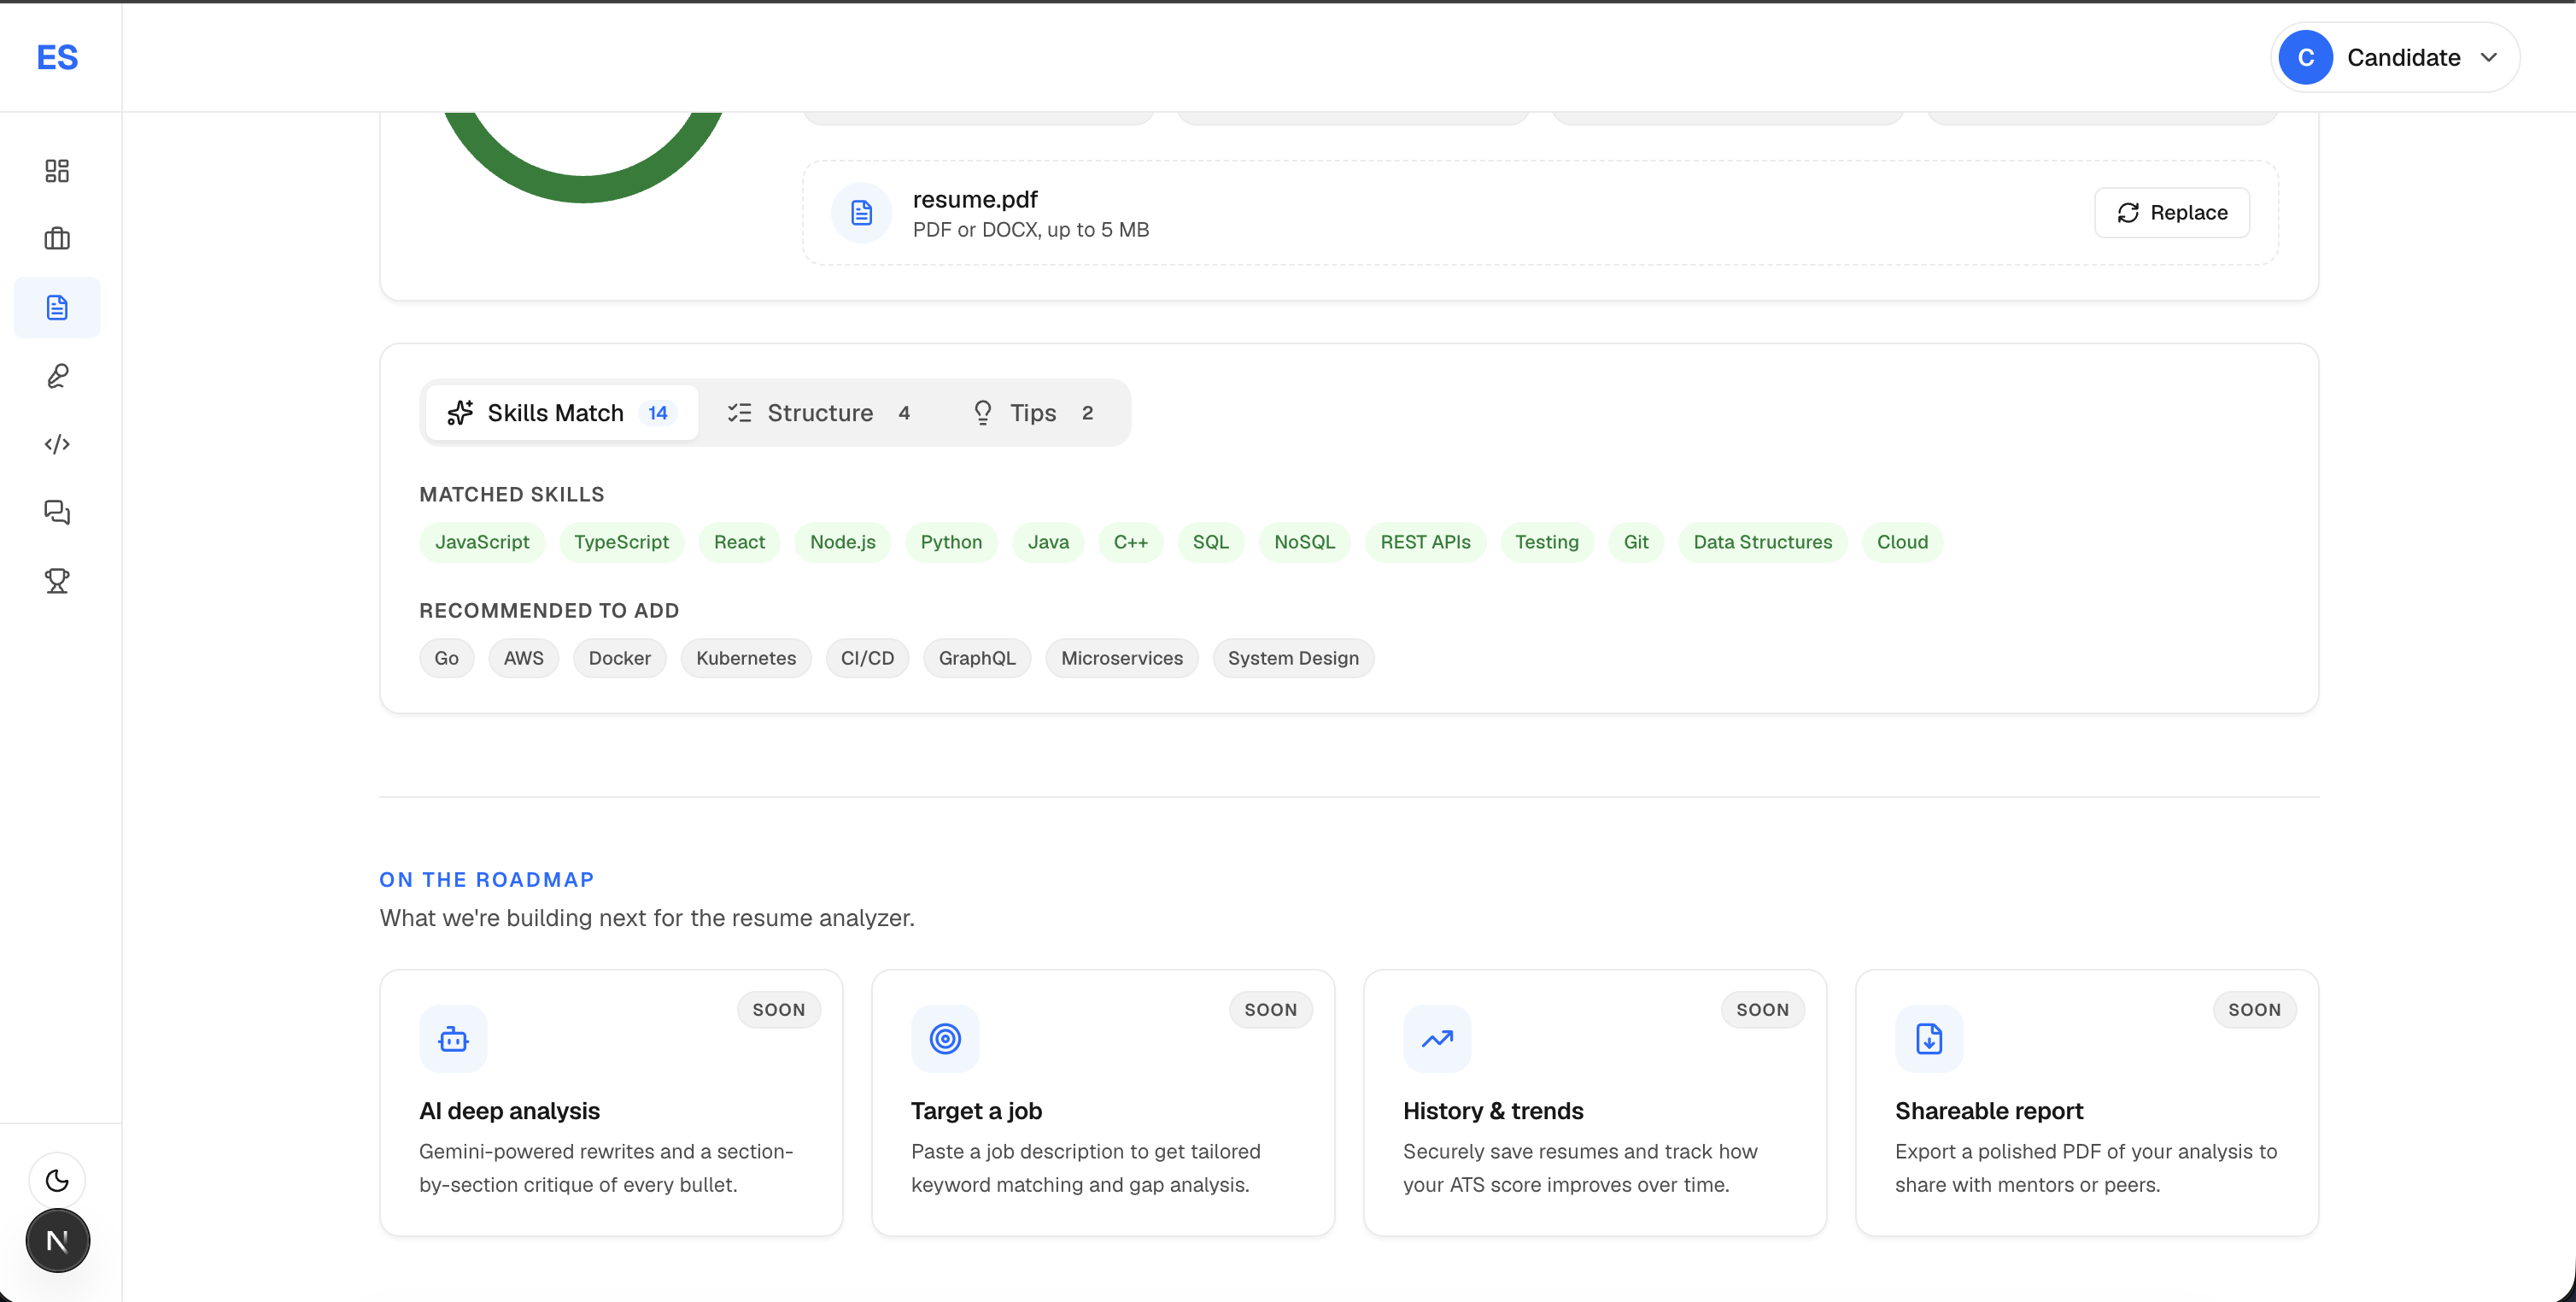The height and width of the screenshot is (1302, 2576).
Task: Click the SOON badge on Shareable report
Action: (x=2254, y=1010)
